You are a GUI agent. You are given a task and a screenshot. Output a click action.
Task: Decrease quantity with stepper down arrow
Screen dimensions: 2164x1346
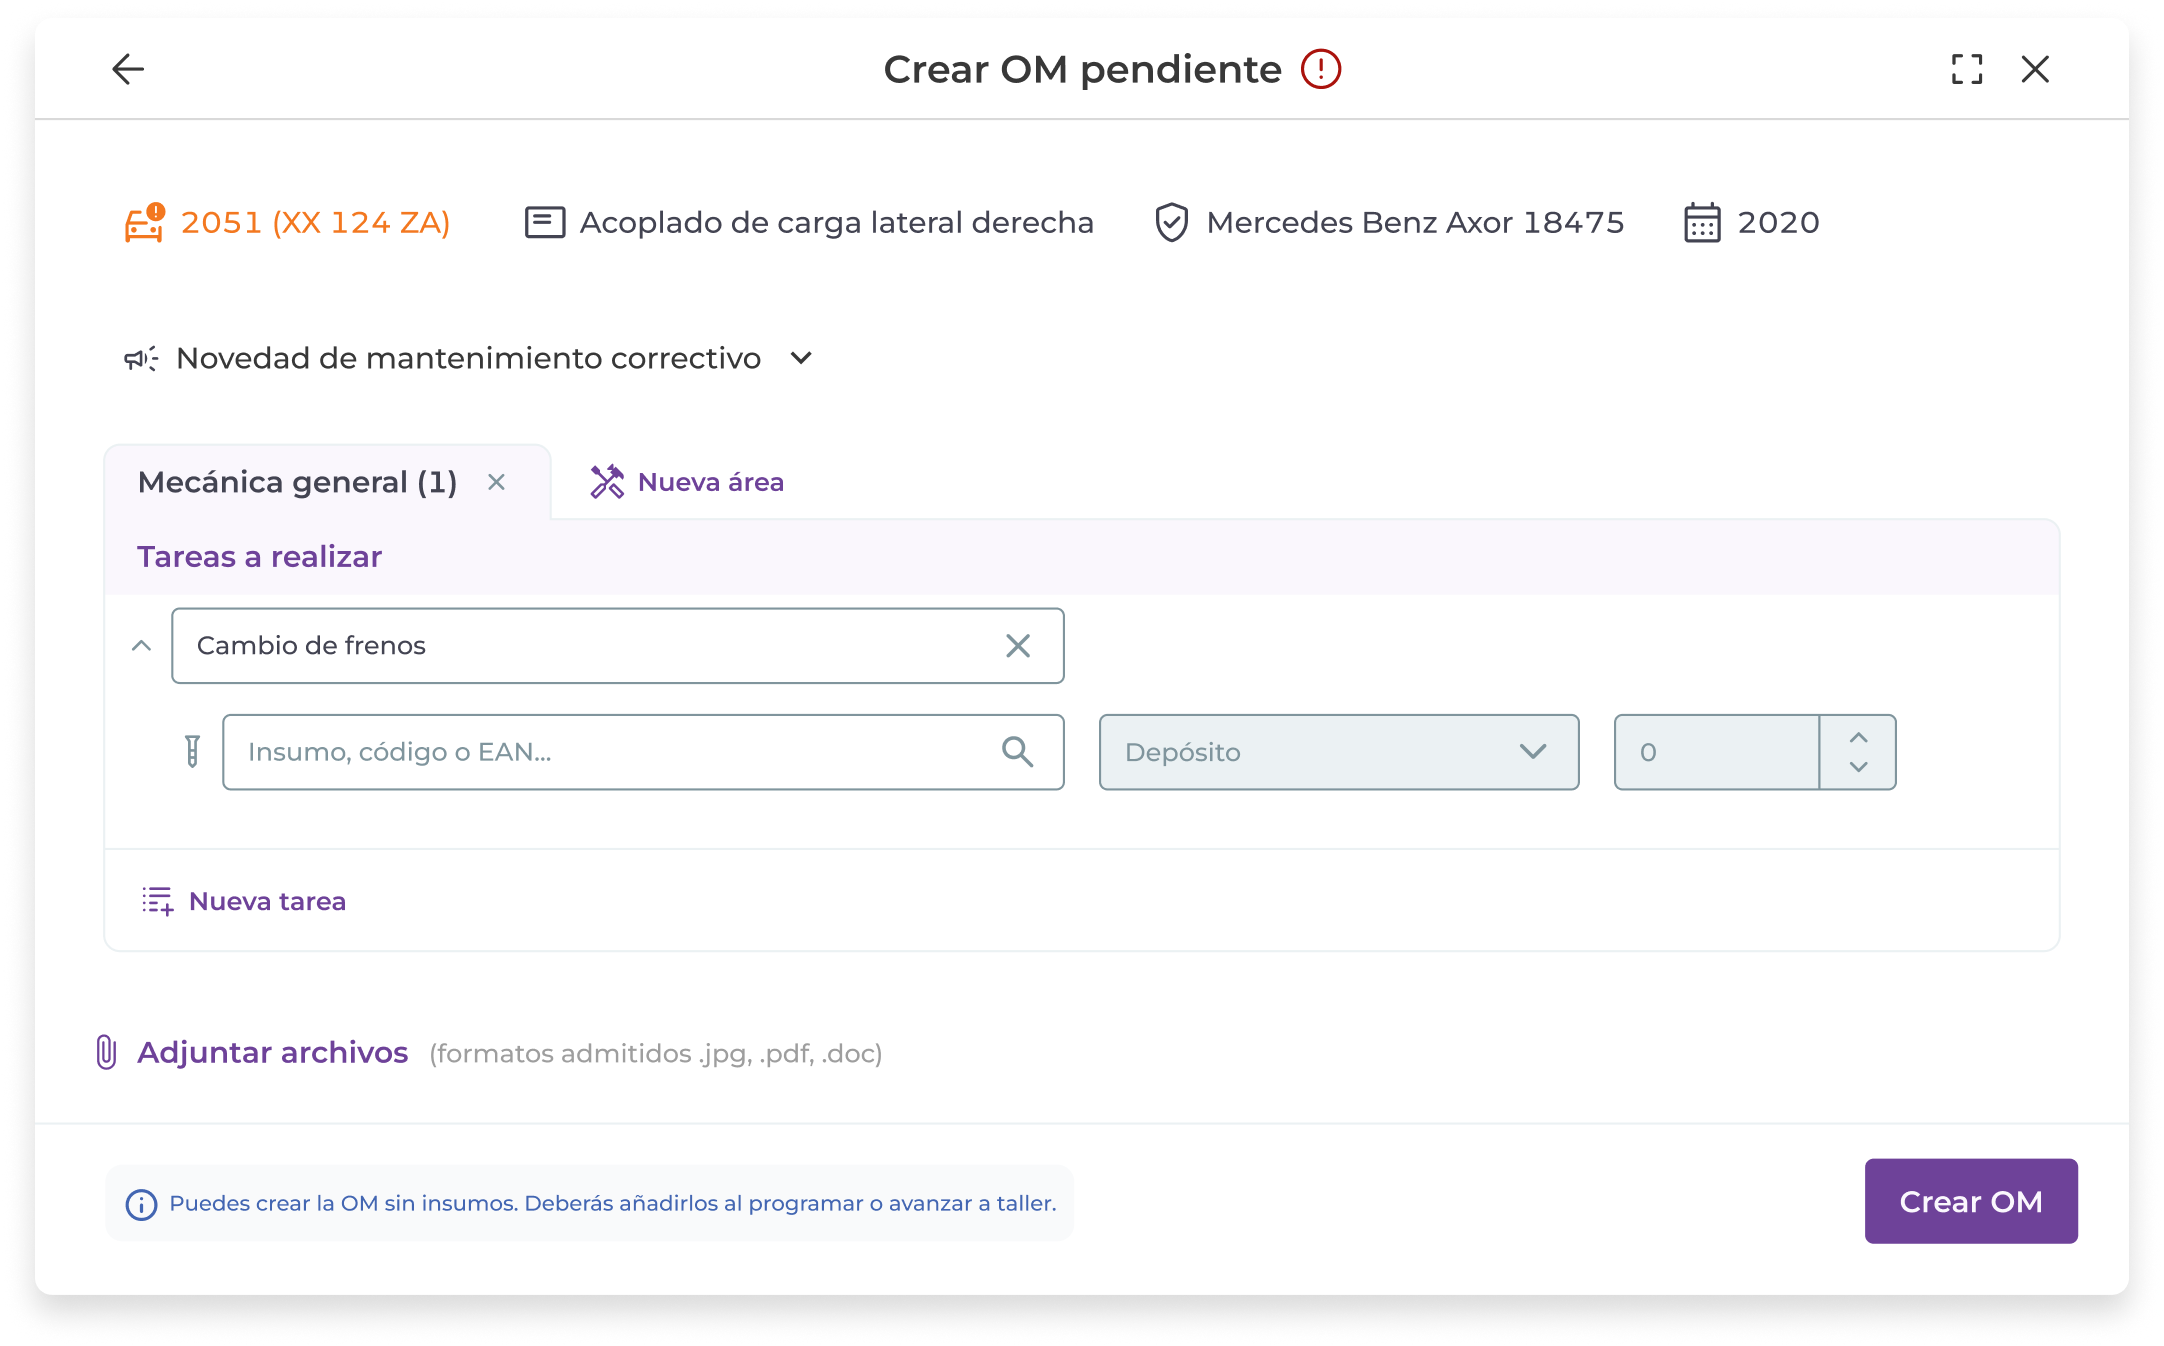click(1858, 767)
